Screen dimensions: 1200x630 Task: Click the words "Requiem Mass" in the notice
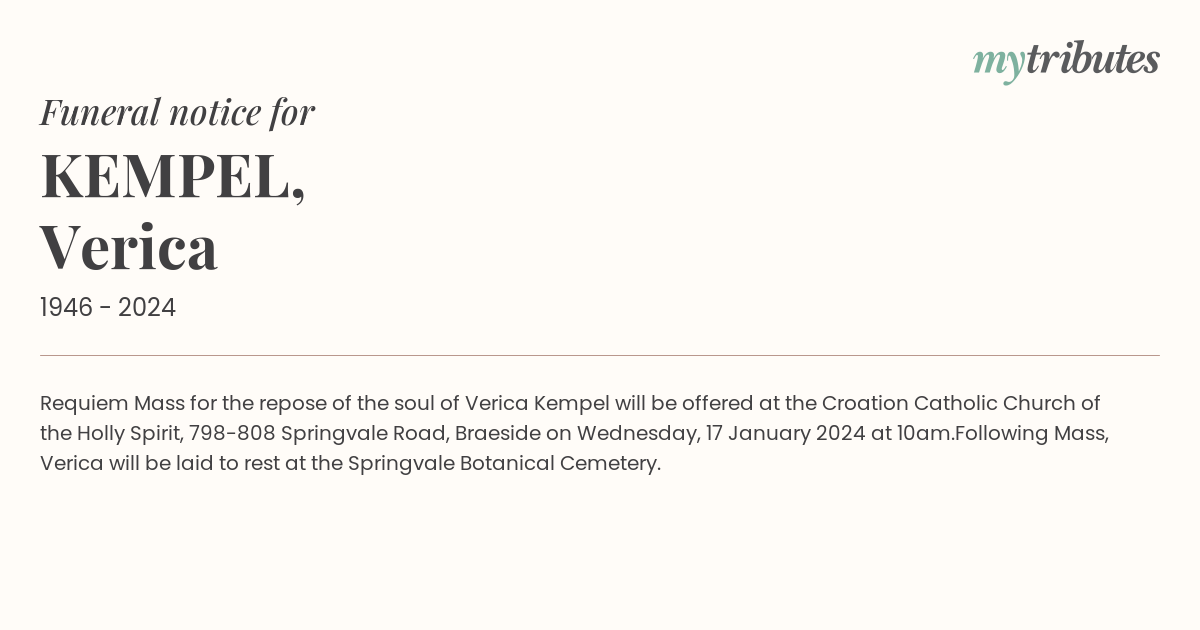click(x=106, y=404)
